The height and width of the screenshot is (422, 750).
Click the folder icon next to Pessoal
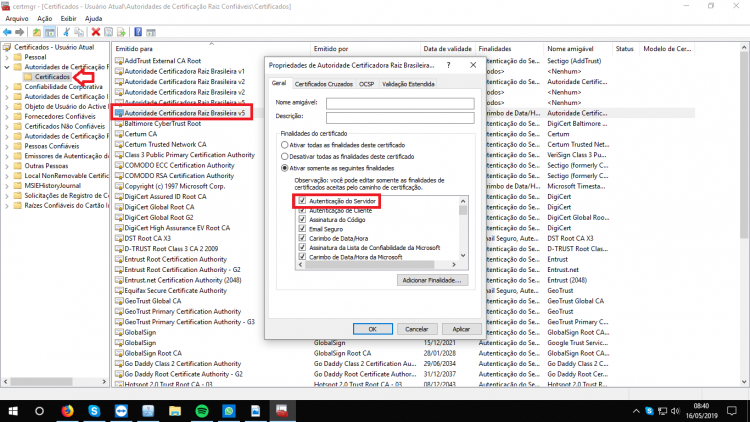tap(18, 57)
